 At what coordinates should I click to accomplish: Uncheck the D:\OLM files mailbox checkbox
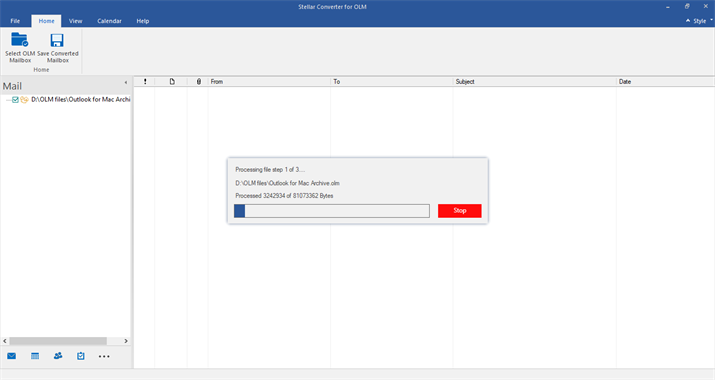(16, 99)
